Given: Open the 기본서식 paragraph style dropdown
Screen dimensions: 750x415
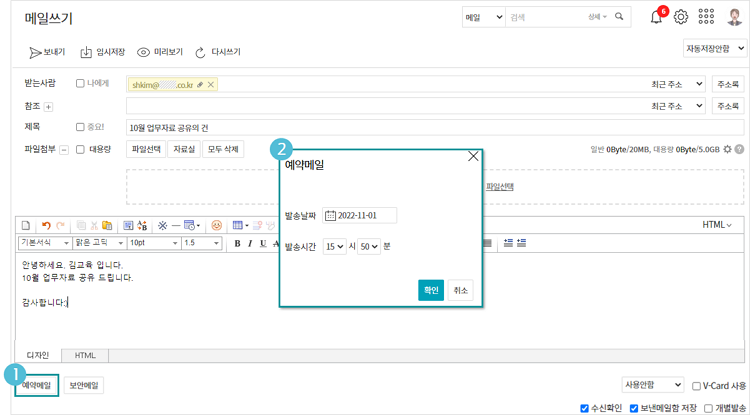Looking at the screenshot, I should pyautogui.click(x=45, y=243).
